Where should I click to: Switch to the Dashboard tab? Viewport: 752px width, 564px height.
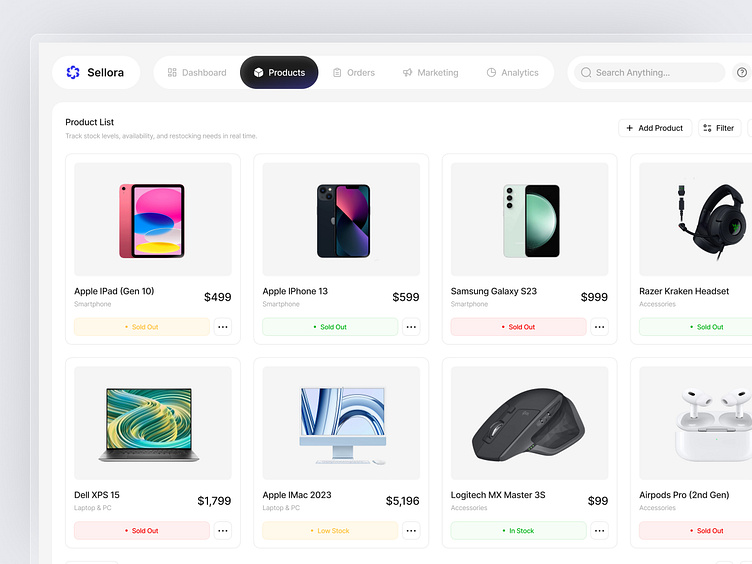(197, 72)
